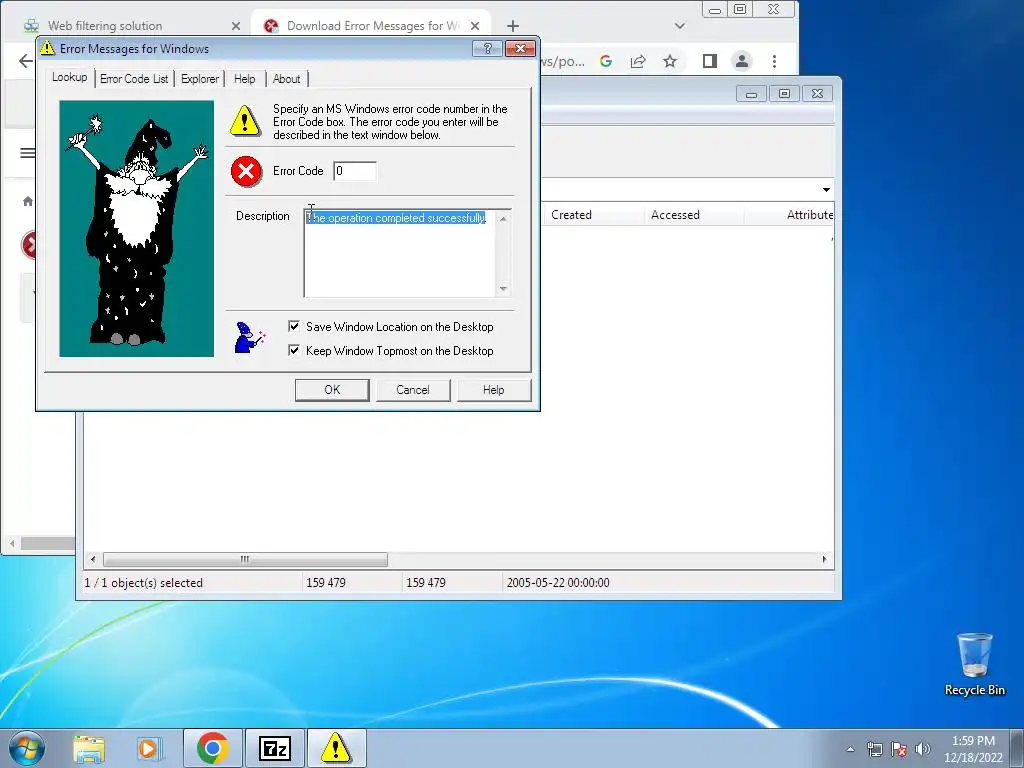Click the taskbar clock showing 1:59 PM
Image resolution: width=1024 pixels, height=768 pixels.
click(973, 749)
